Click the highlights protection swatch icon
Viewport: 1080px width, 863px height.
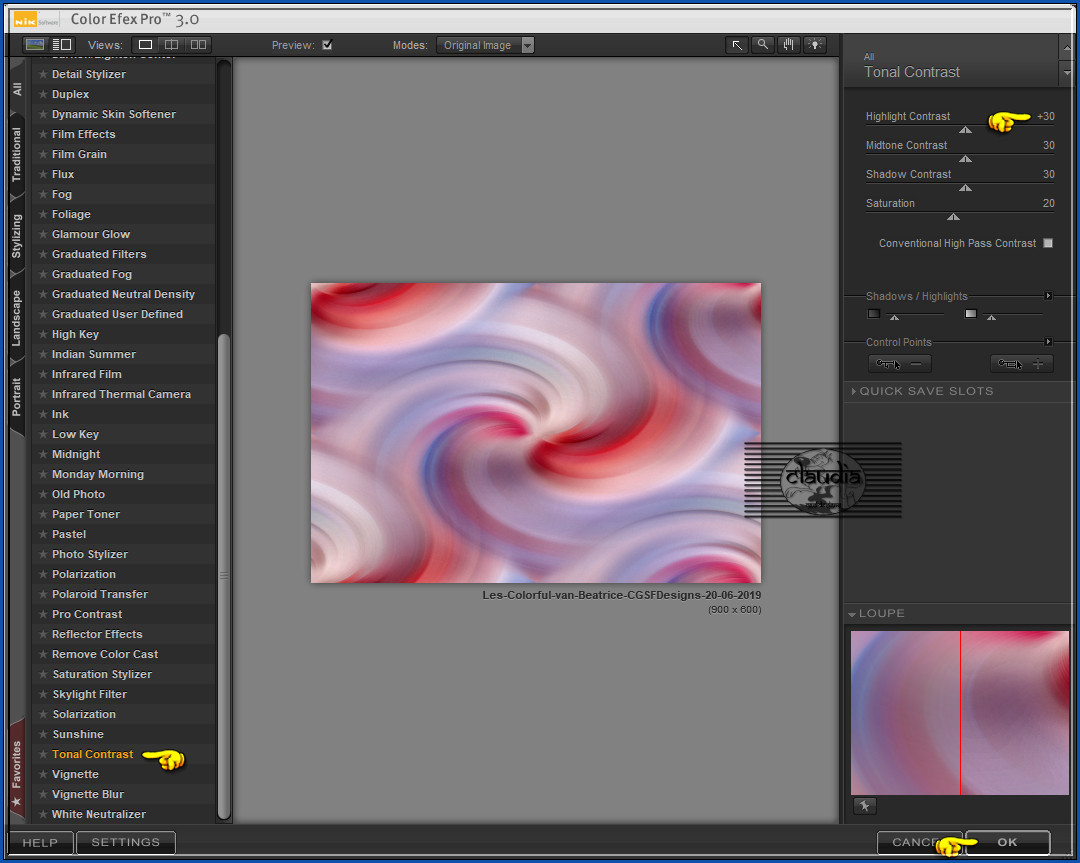(970, 314)
